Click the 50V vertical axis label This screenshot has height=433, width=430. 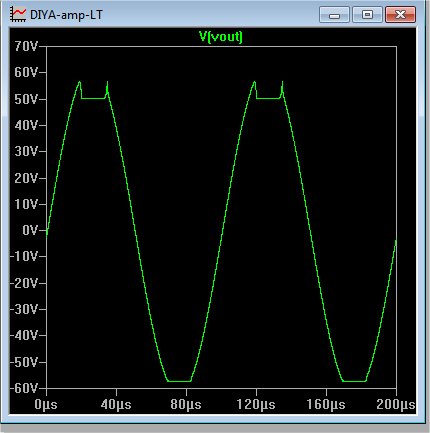click(26, 99)
